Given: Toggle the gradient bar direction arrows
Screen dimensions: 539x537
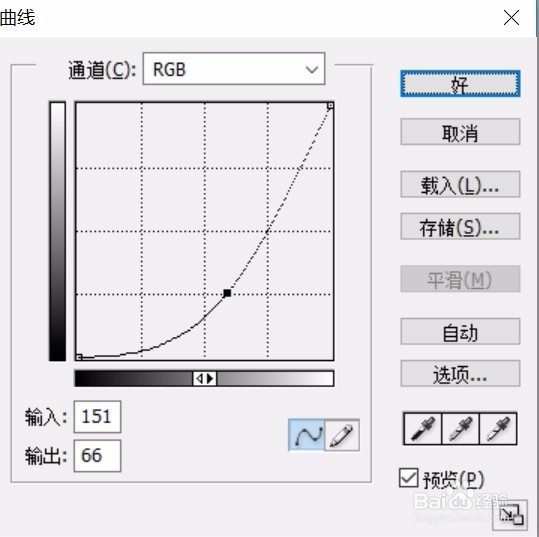Looking at the screenshot, I should (205, 379).
